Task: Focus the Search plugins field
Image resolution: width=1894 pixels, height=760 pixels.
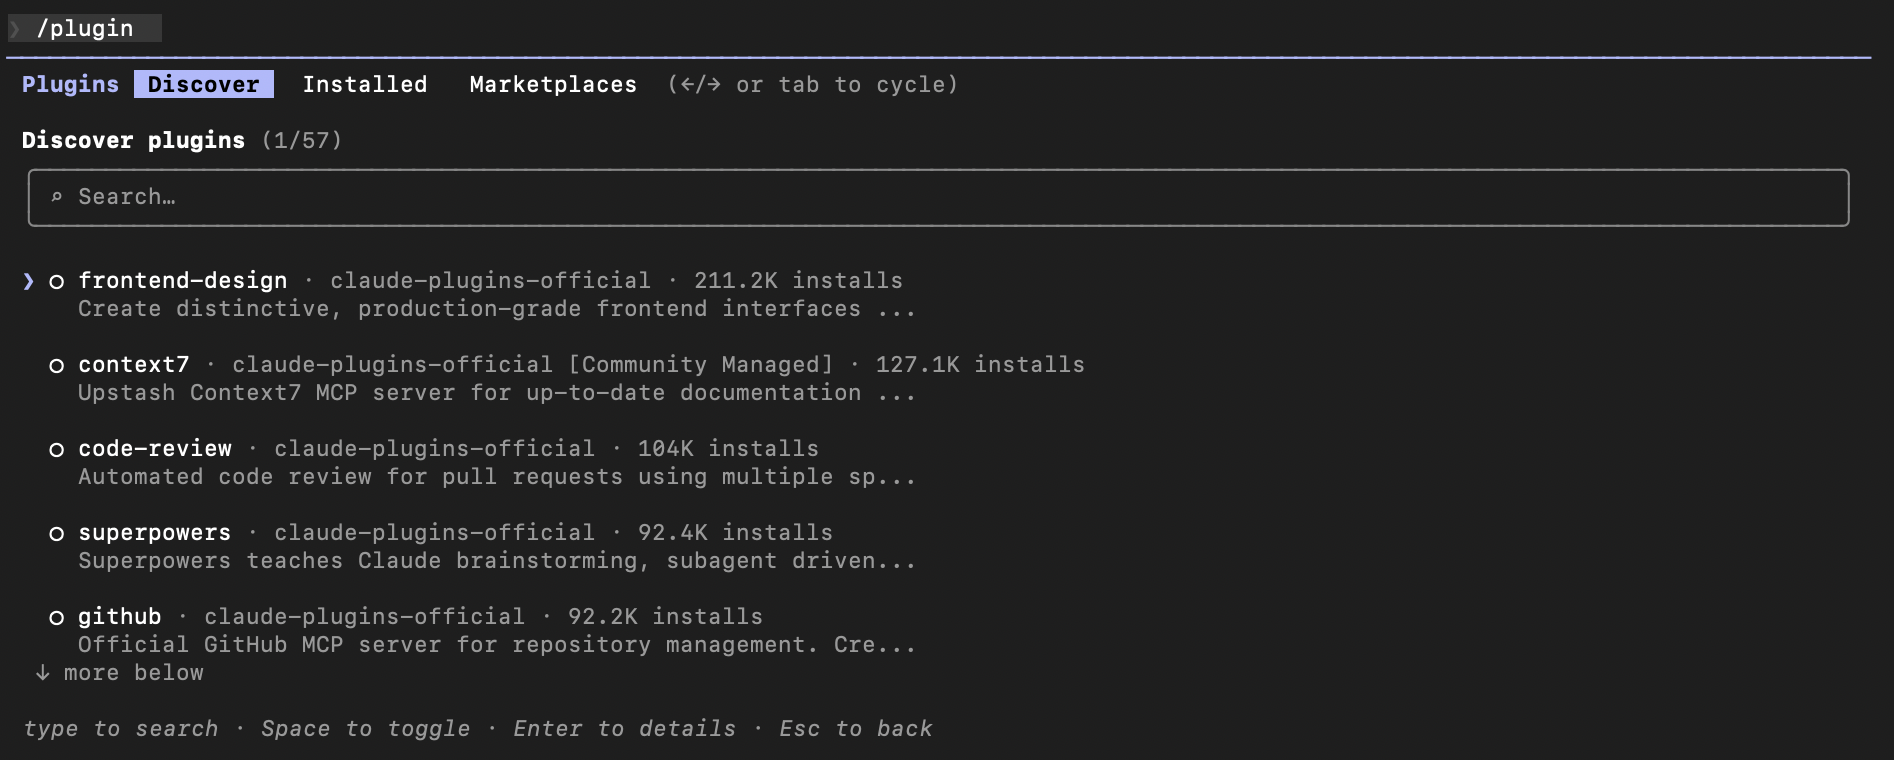Action: 938,198
